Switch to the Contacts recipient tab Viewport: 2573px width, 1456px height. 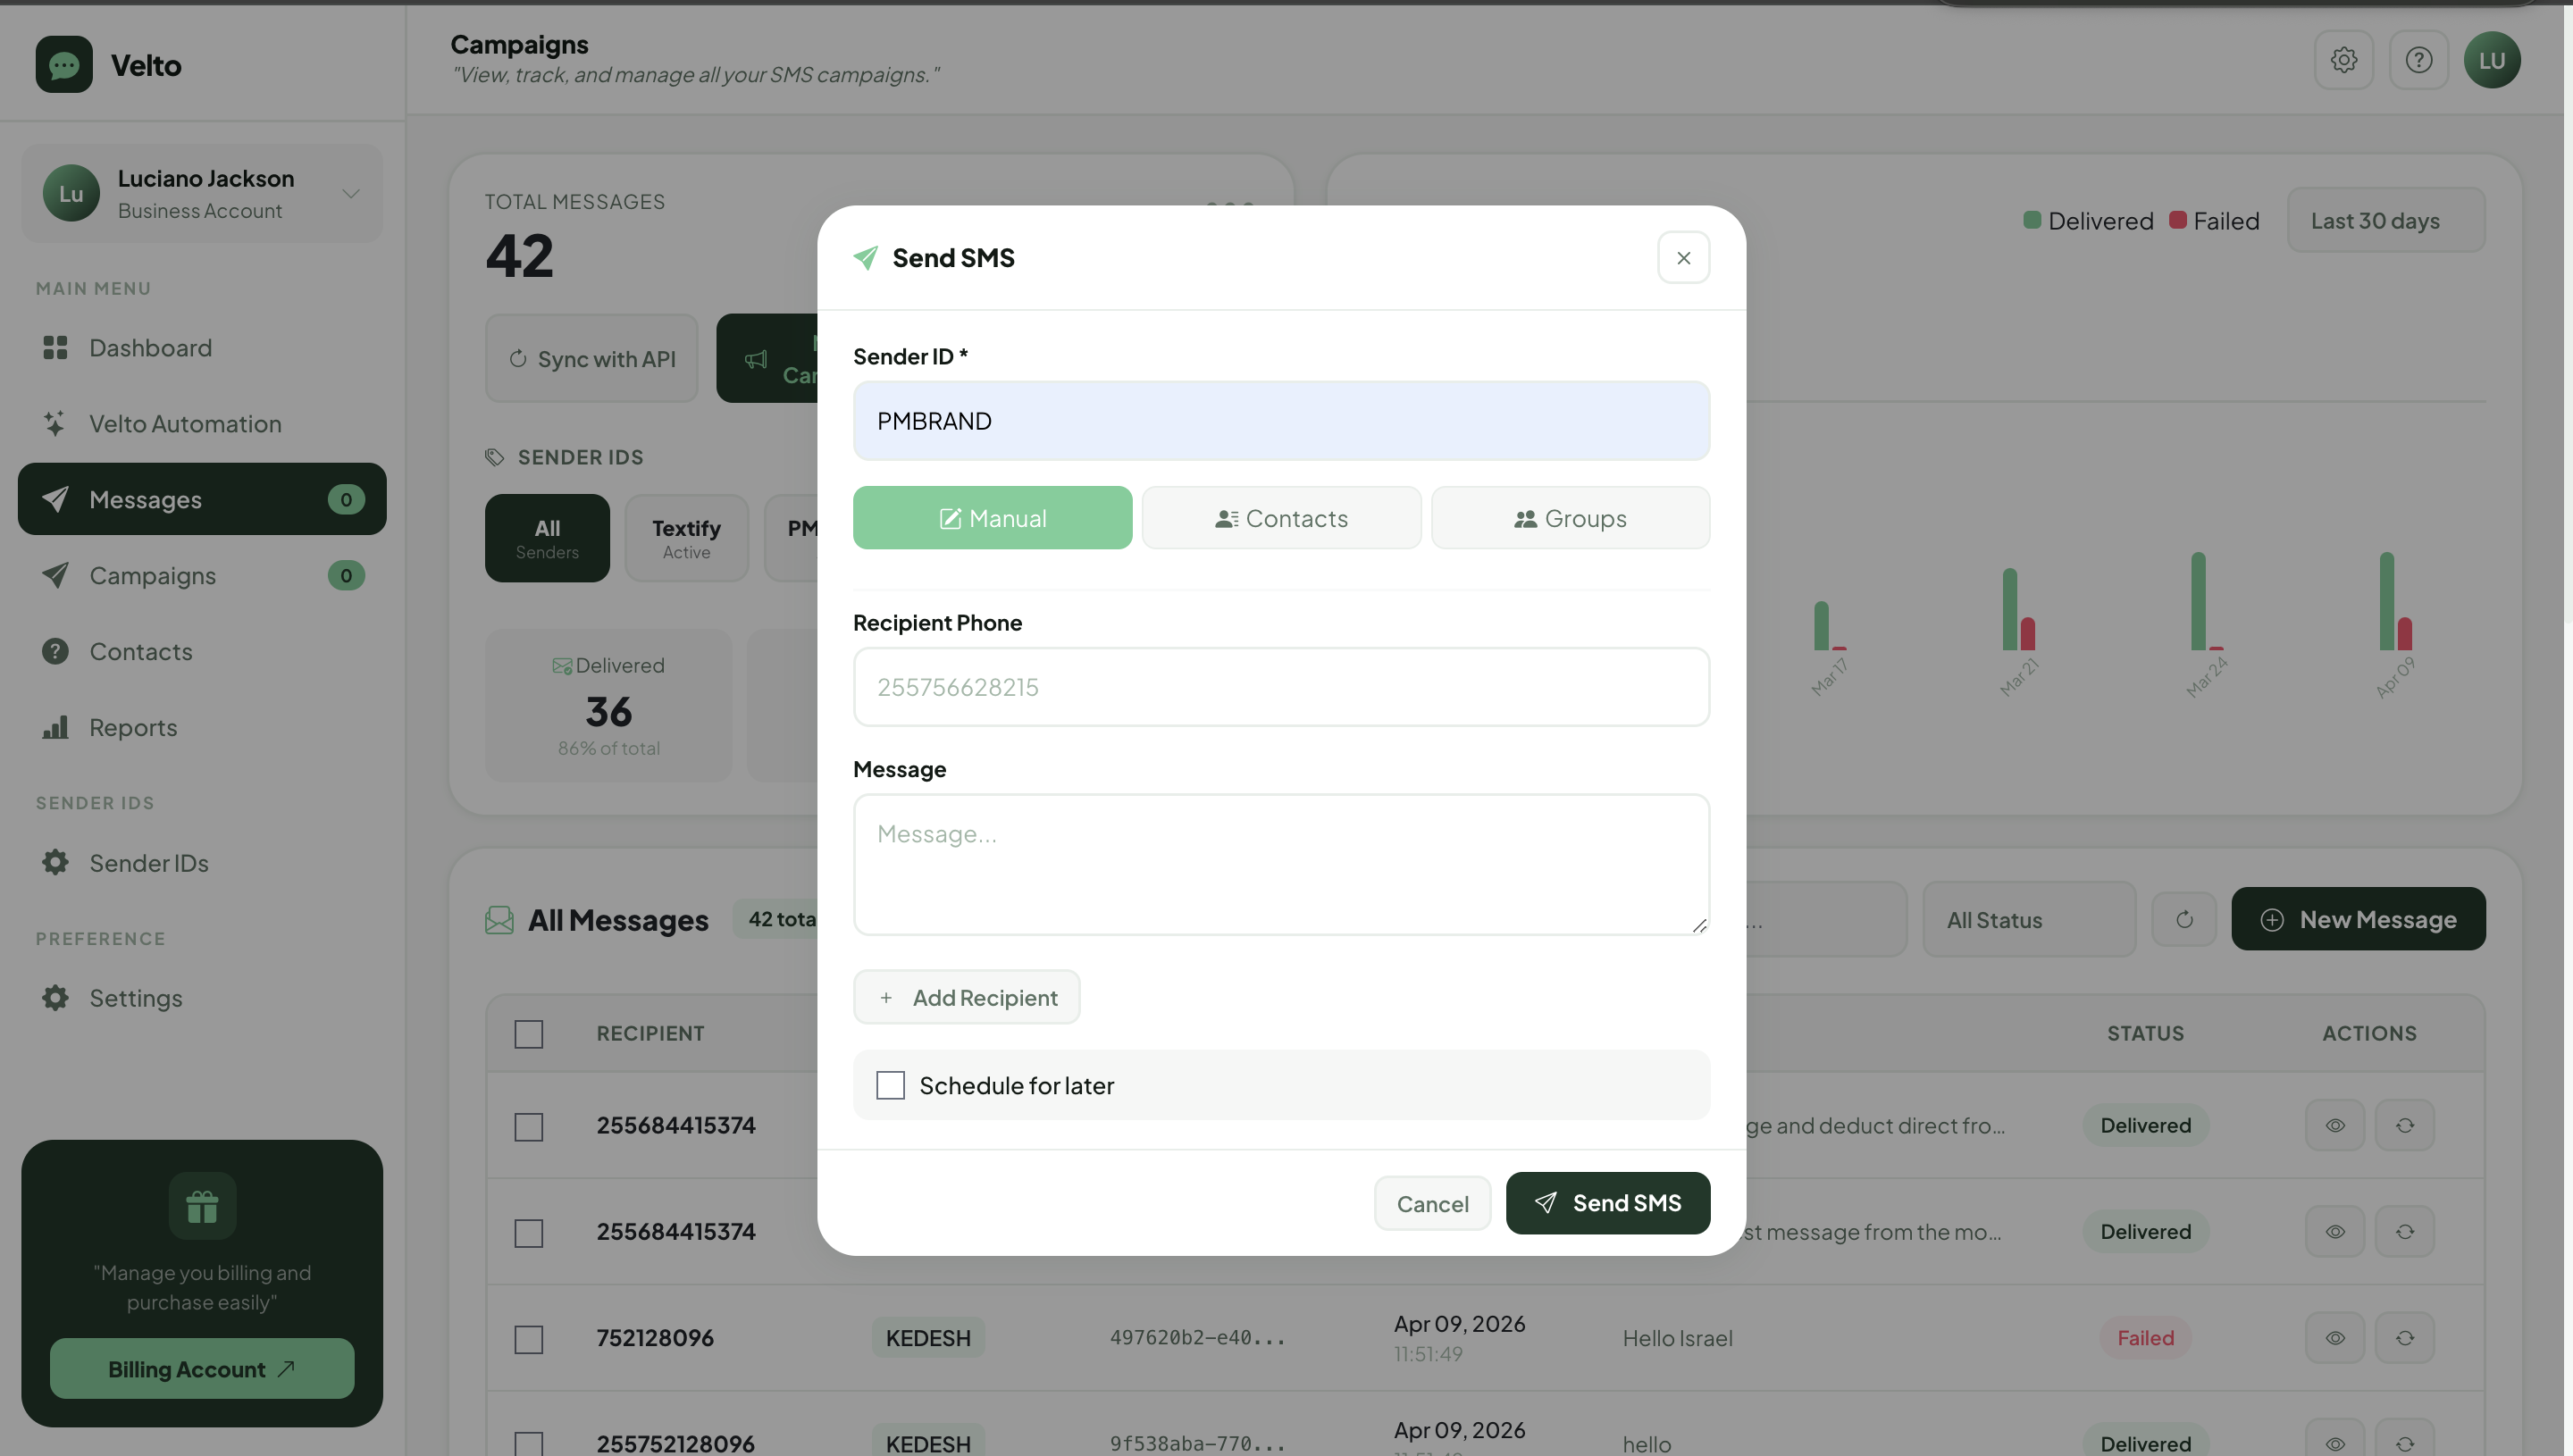(1281, 518)
